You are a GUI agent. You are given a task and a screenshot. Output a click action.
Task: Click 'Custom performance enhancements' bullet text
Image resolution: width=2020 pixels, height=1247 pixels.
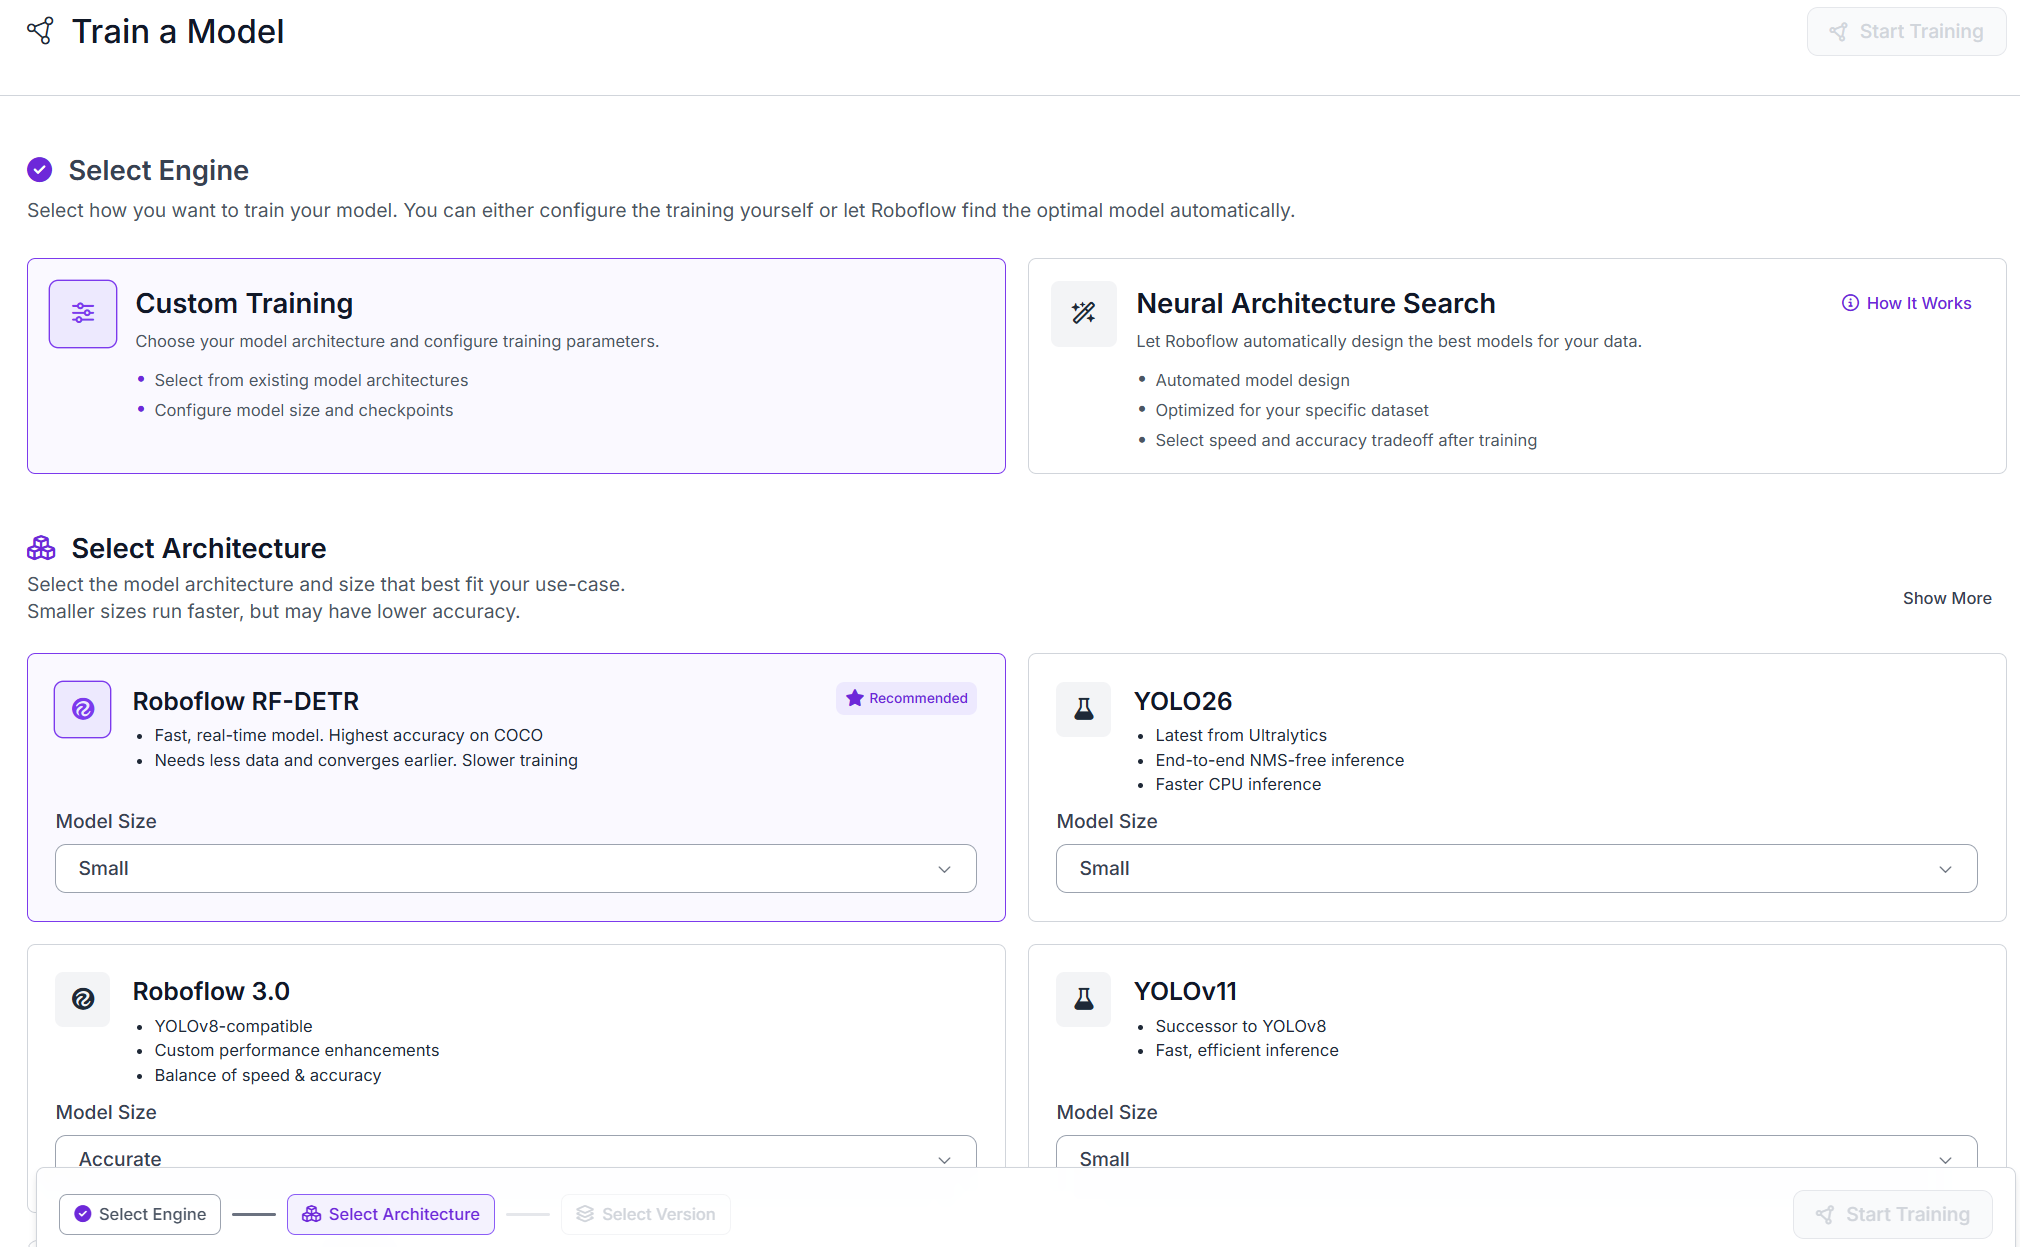pos(297,1050)
